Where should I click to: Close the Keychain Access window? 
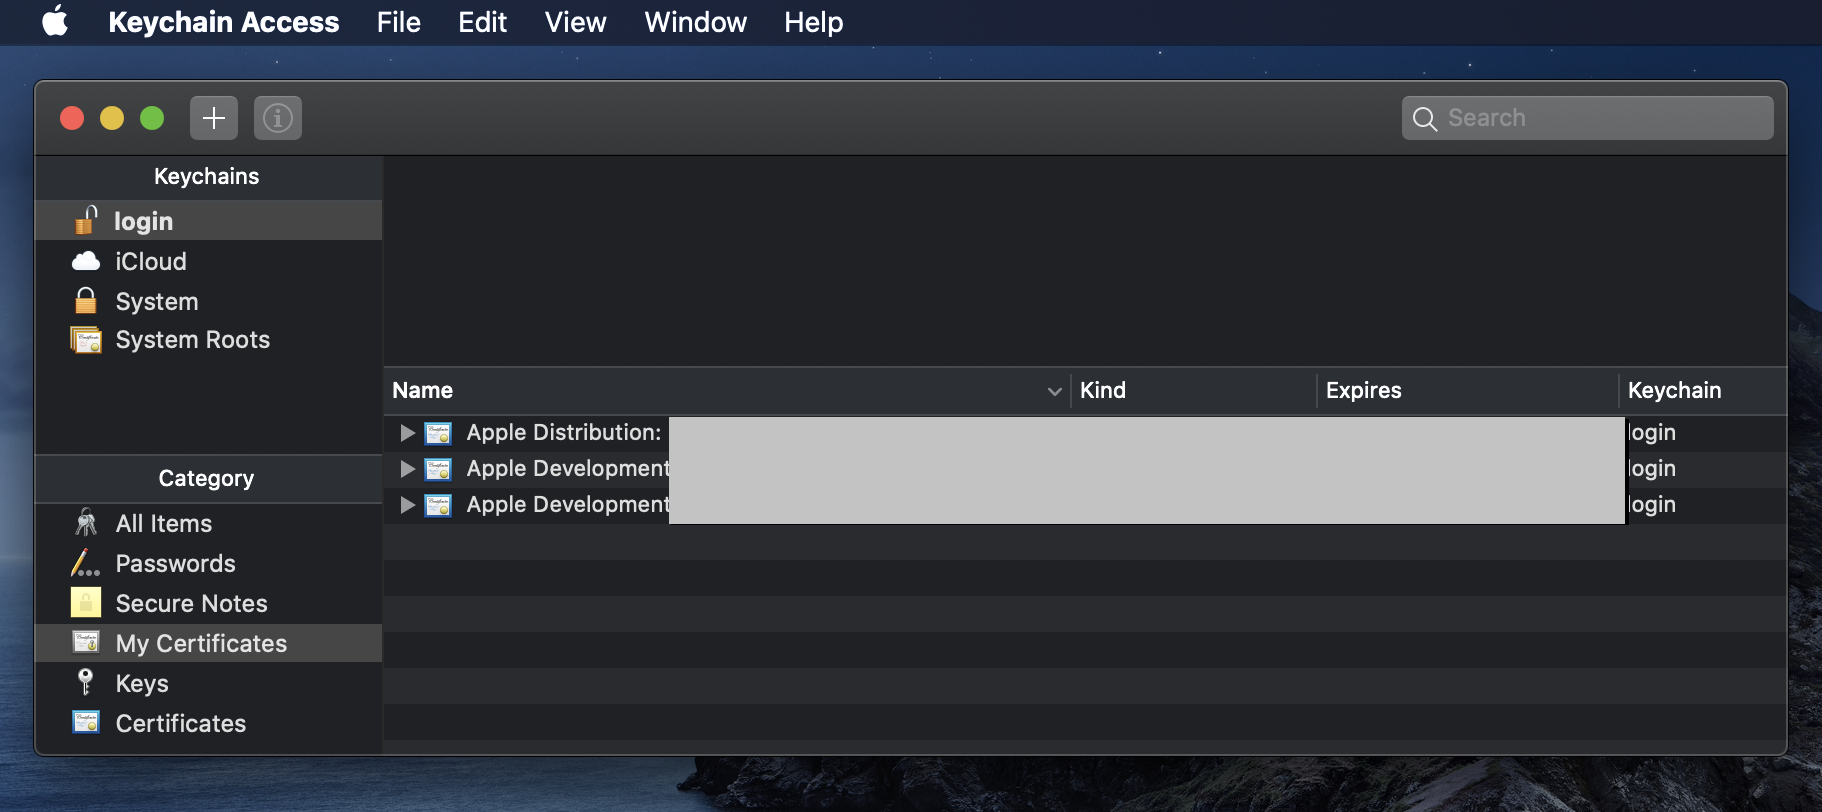pyautogui.click(x=72, y=118)
